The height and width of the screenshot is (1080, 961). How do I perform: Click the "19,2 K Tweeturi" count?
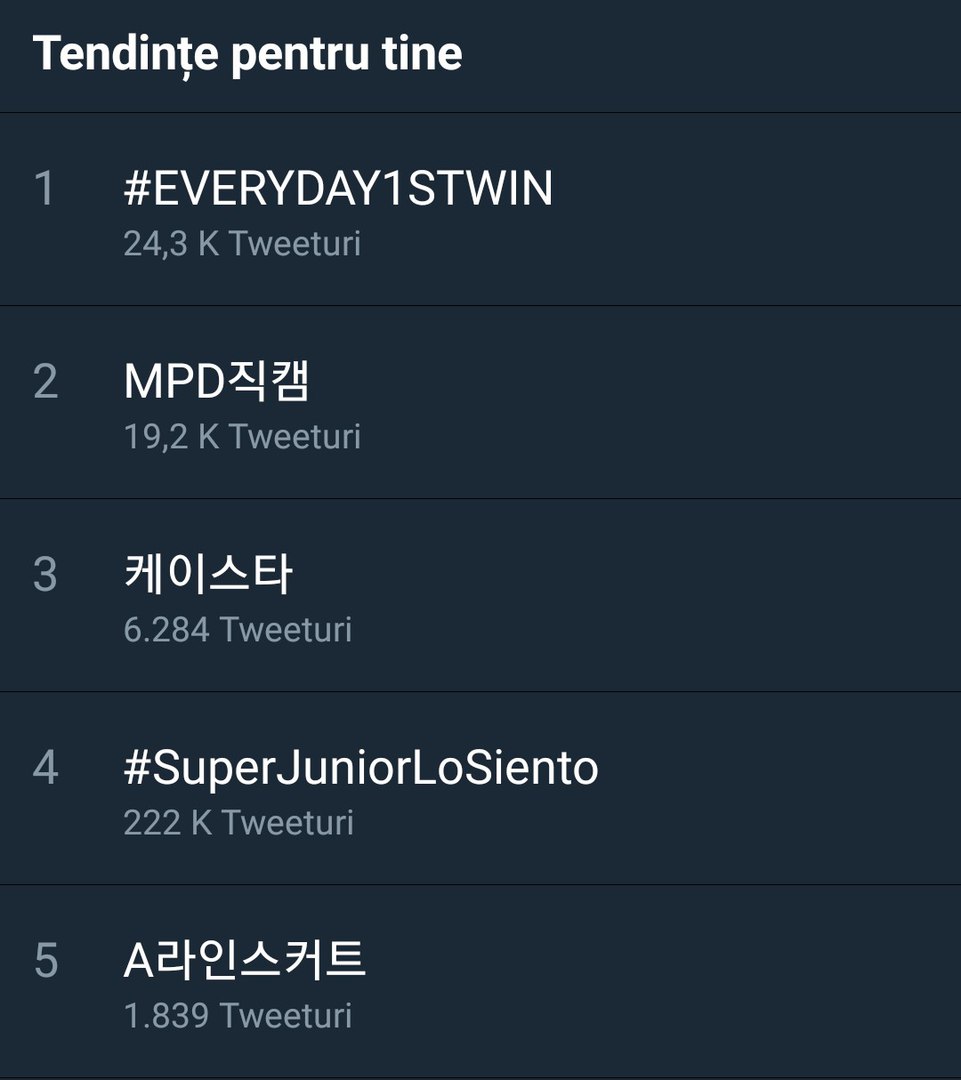pos(242,437)
